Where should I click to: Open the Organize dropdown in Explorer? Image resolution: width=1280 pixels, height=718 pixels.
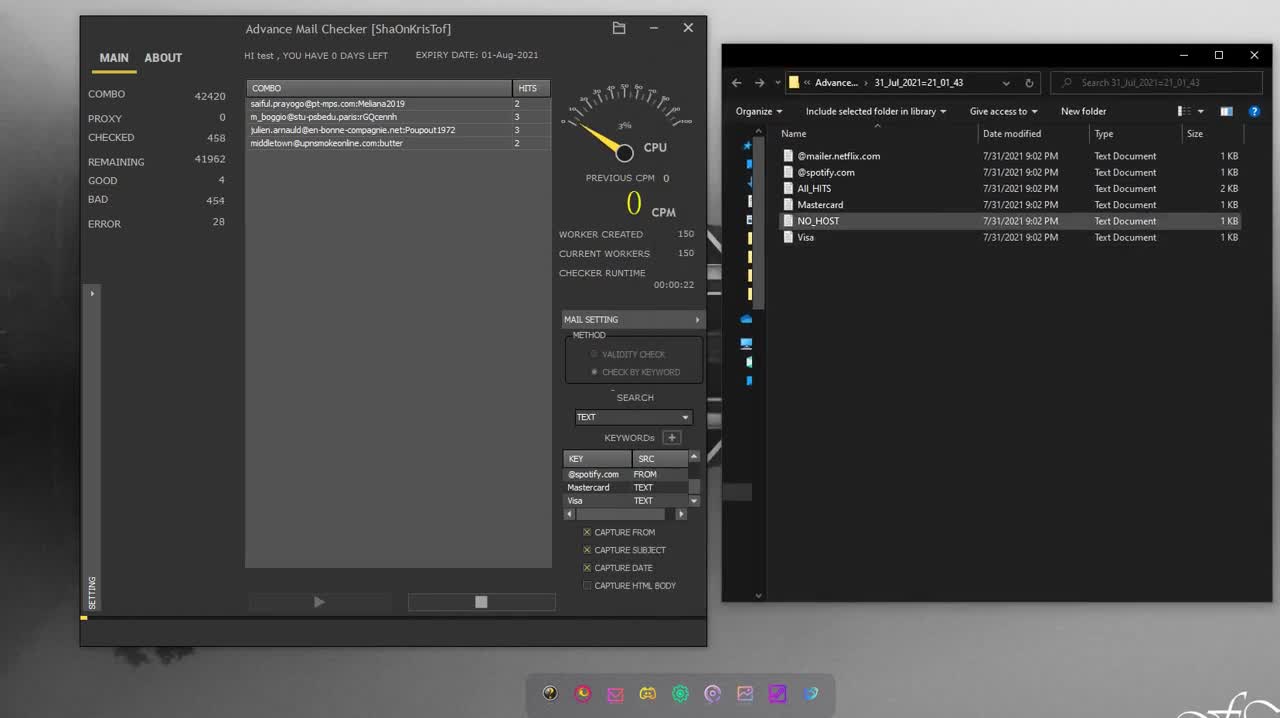click(757, 111)
